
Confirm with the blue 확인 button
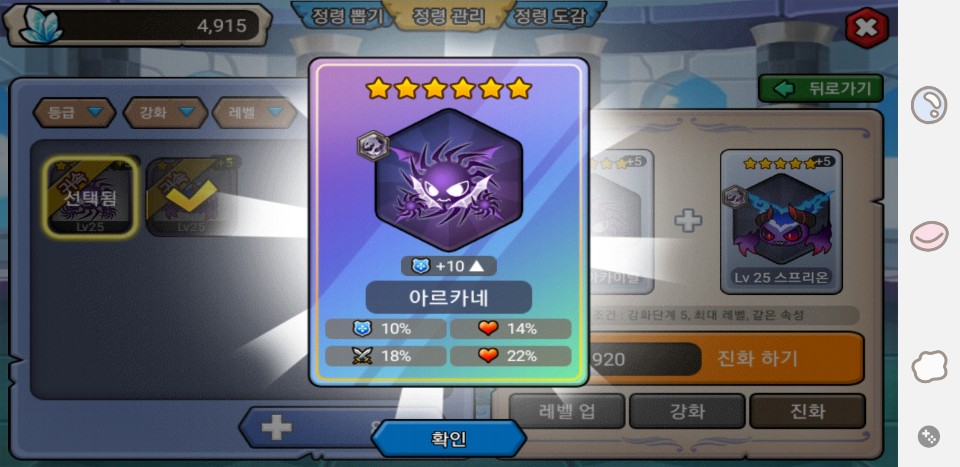[x=449, y=439]
